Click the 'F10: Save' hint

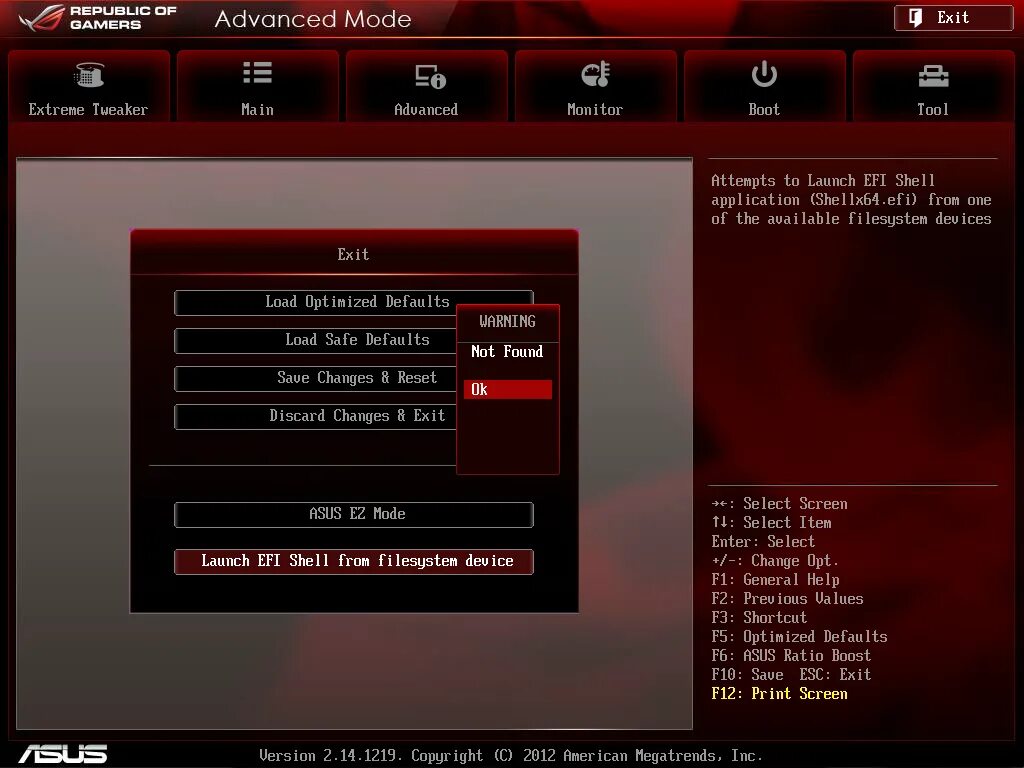(x=747, y=674)
